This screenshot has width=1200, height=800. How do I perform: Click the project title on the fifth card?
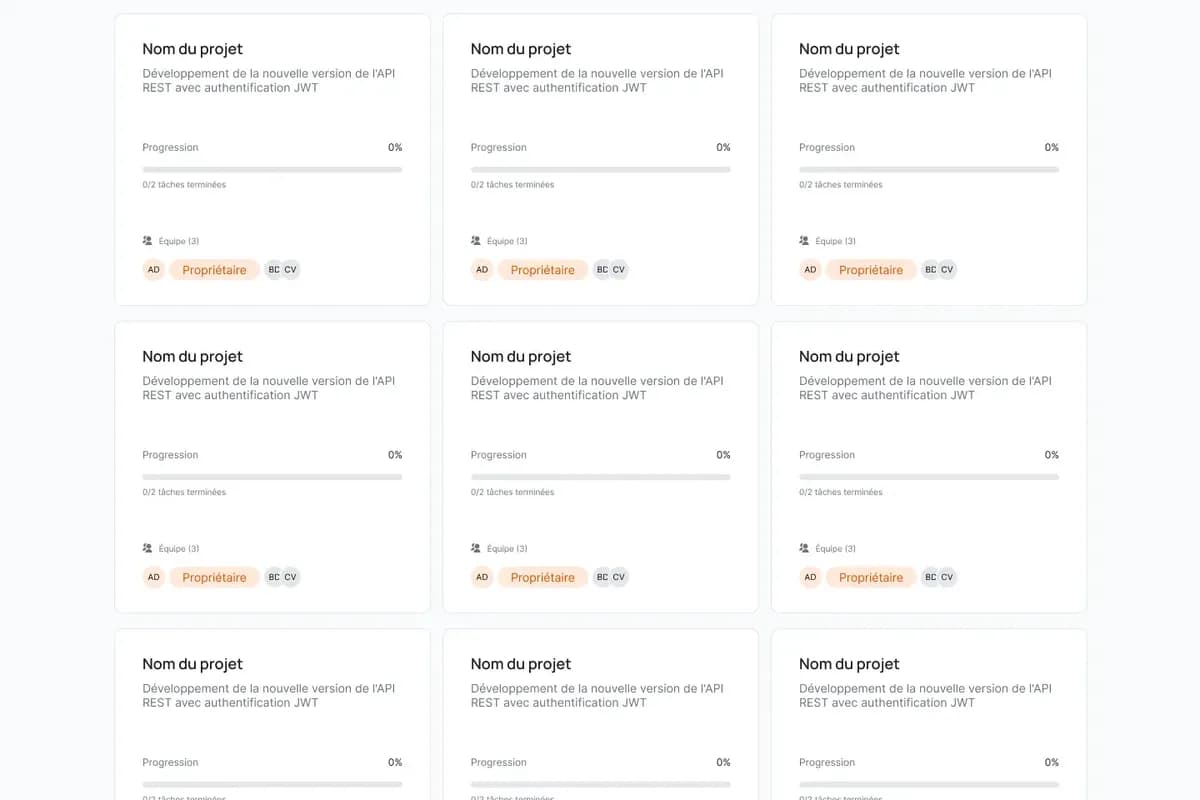[520, 356]
